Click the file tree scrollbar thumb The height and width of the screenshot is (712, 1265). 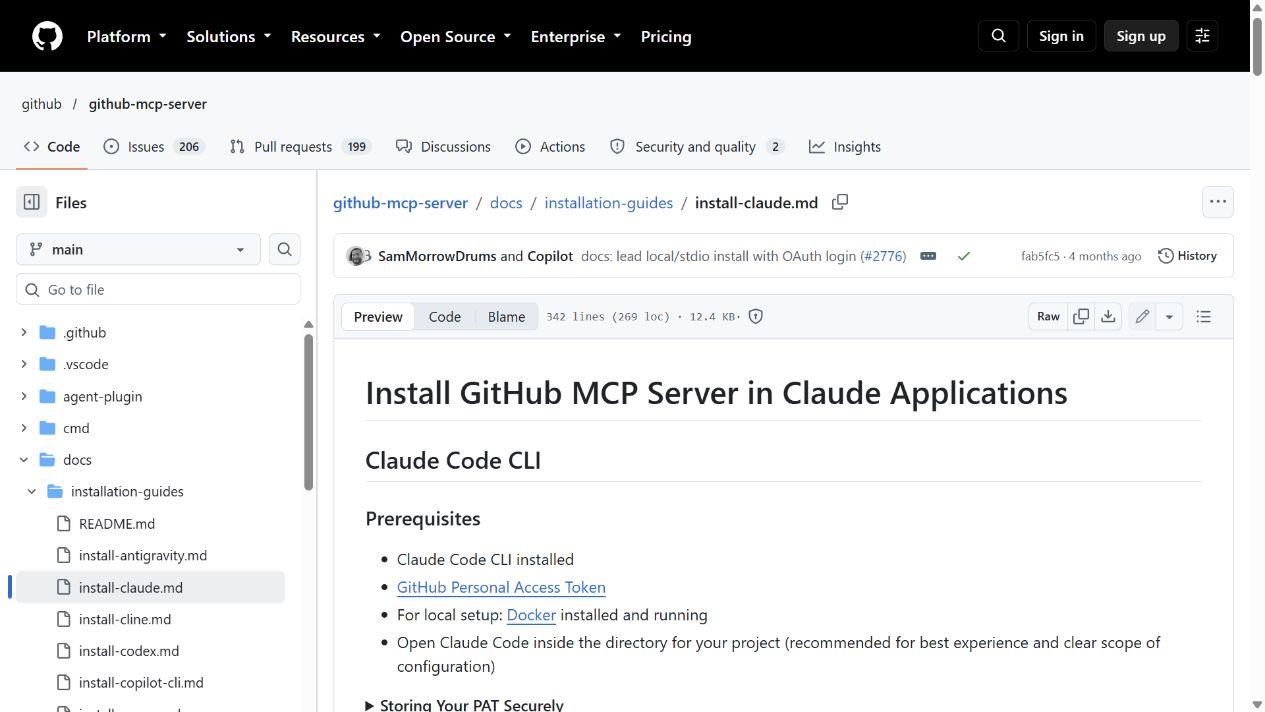(x=308, y=411)
